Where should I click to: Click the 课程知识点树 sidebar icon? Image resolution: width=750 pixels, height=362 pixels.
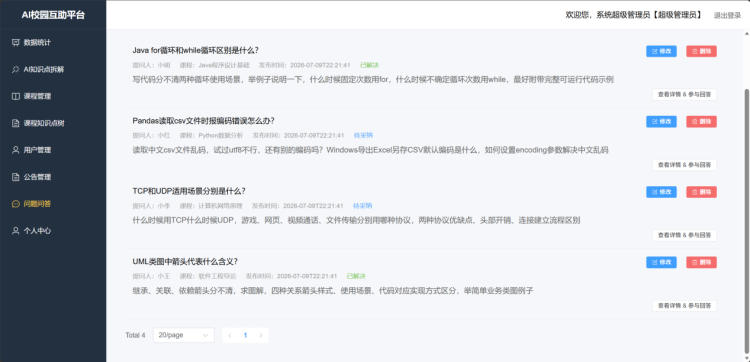[x=15, y=123]
